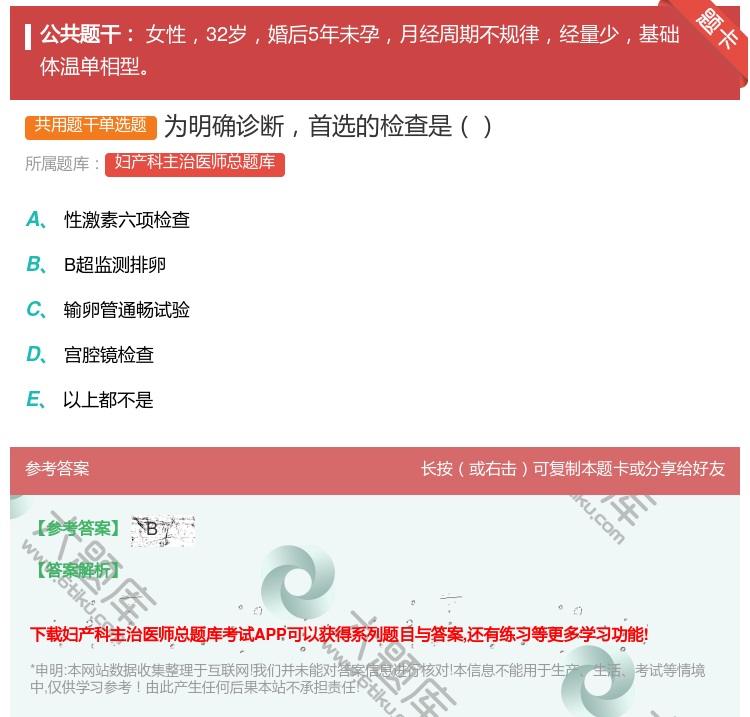
Task: Click the orange 共用题干单选题 tag
Action: tap(91, 126)
